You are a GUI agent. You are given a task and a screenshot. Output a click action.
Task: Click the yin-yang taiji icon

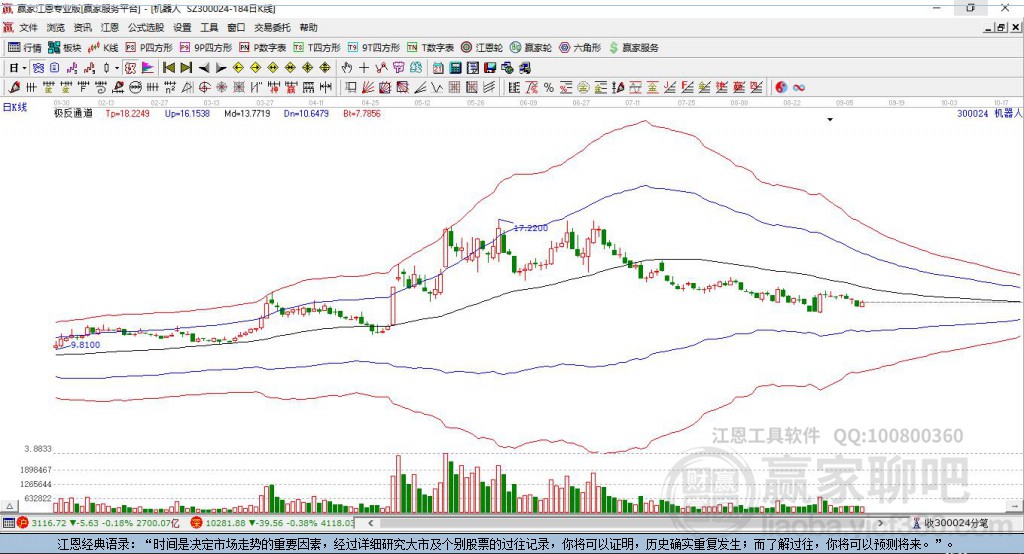[781, 88]
